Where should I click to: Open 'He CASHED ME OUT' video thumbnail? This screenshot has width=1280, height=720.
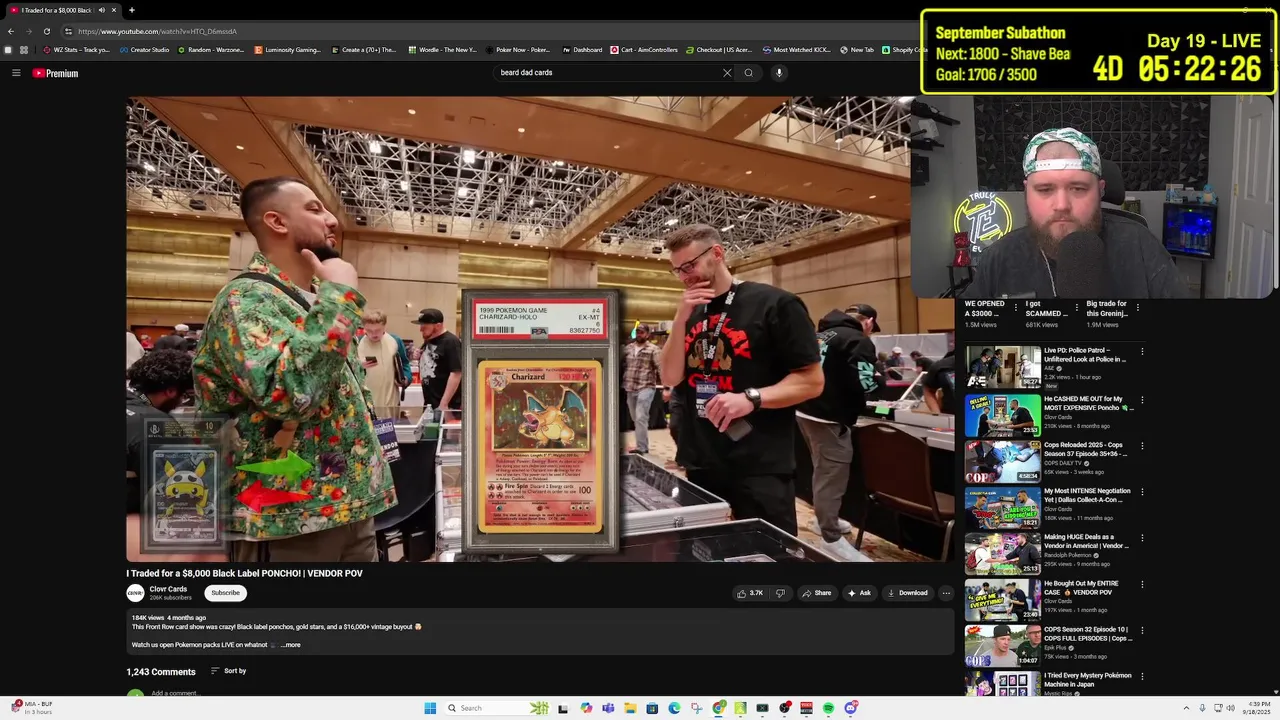coord(1002,414)
